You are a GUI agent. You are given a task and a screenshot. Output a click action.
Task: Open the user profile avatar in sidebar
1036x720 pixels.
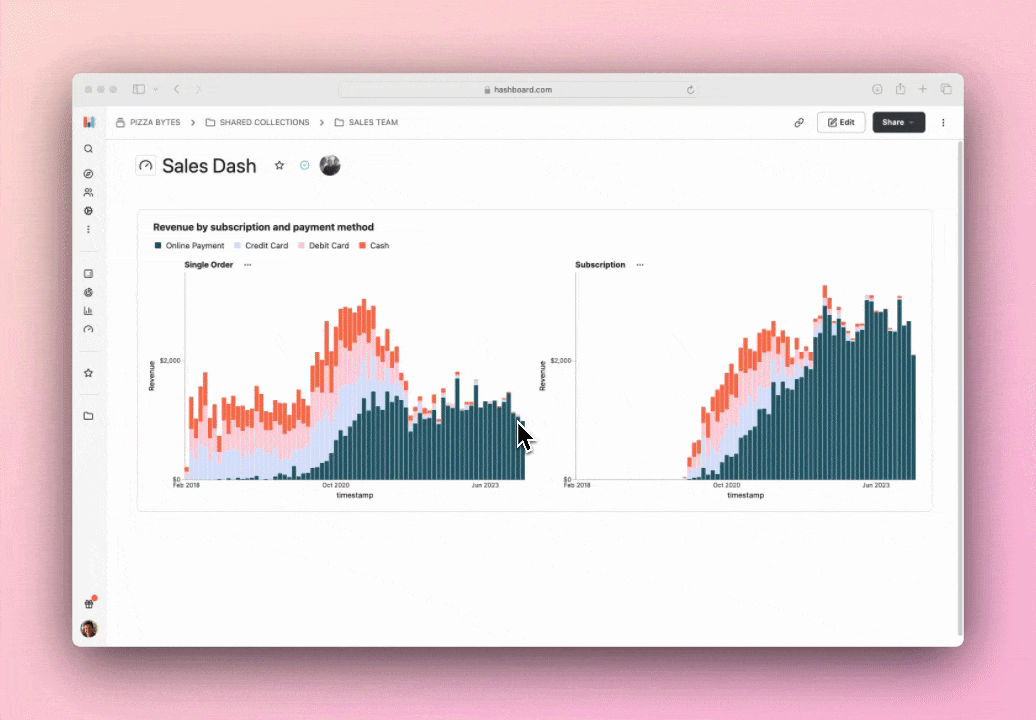click(89, 628)
